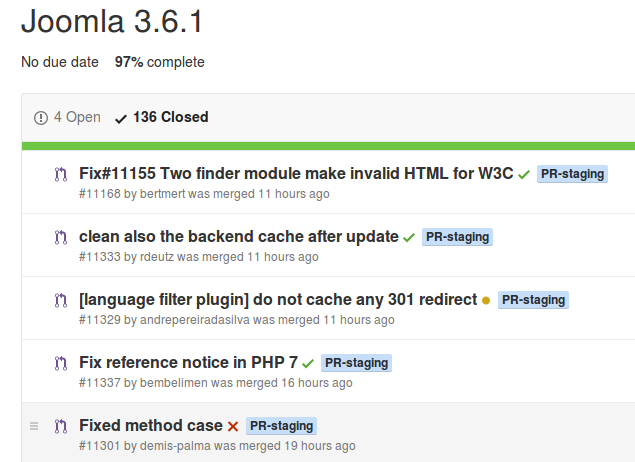Open the Fix#11155 Two finder module pull request
The width and height of the screenshot is (635, 462).
pyautogui.click(x=296, y=174)
